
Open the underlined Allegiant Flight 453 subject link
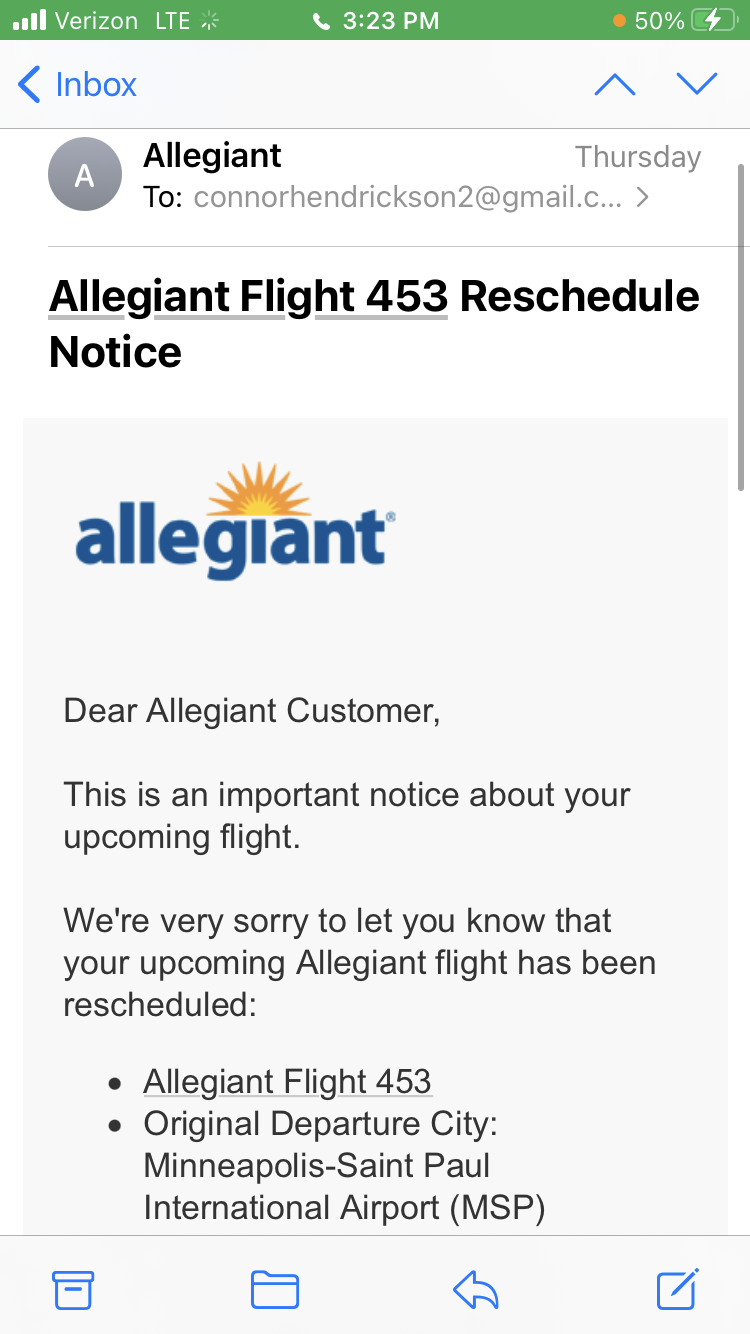[248, 297]
